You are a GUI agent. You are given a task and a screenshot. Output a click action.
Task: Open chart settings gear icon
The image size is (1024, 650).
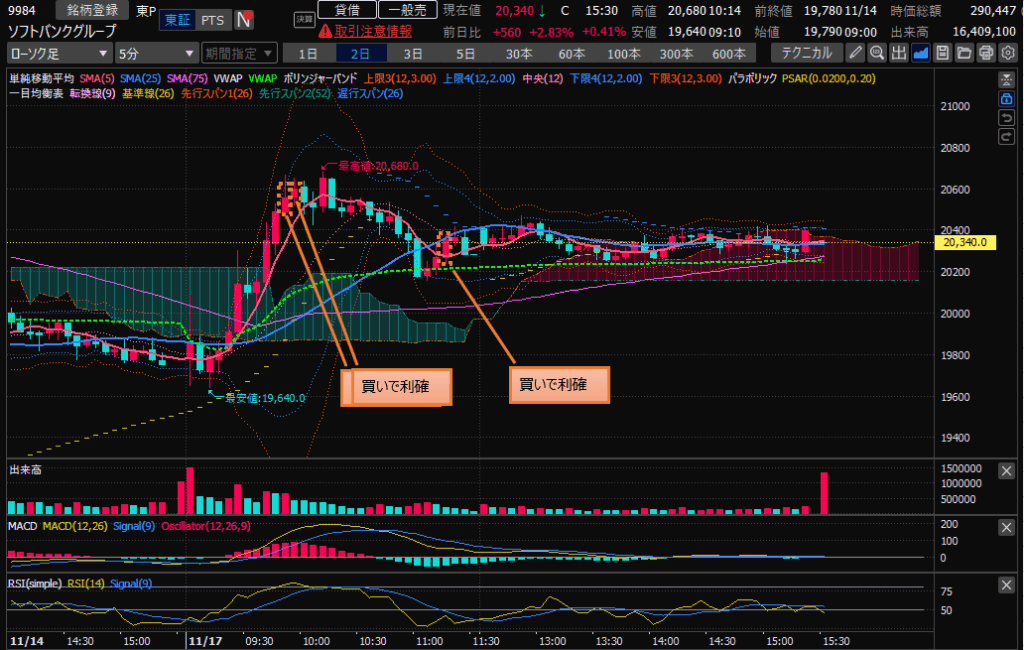pos(1008,53)
